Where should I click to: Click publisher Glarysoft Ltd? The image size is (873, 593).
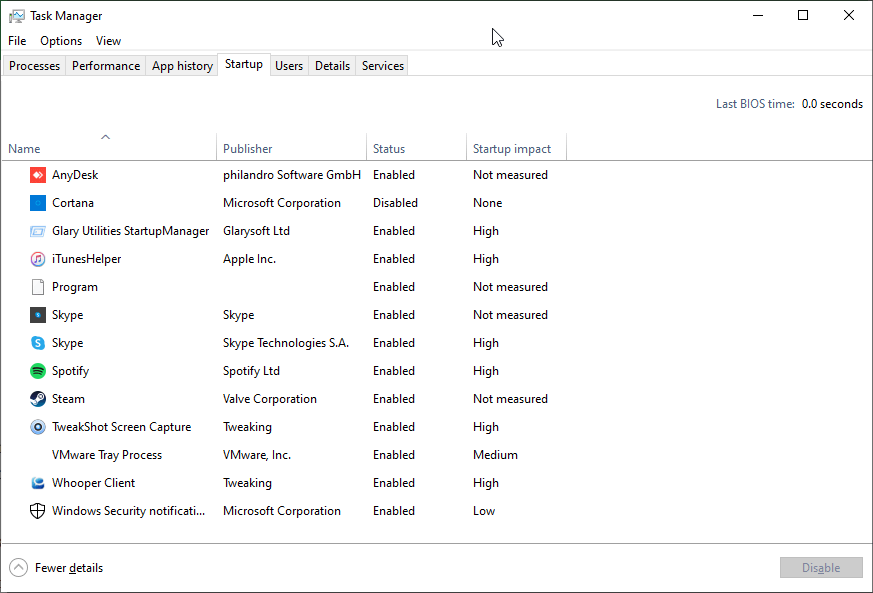click(256, 231)
